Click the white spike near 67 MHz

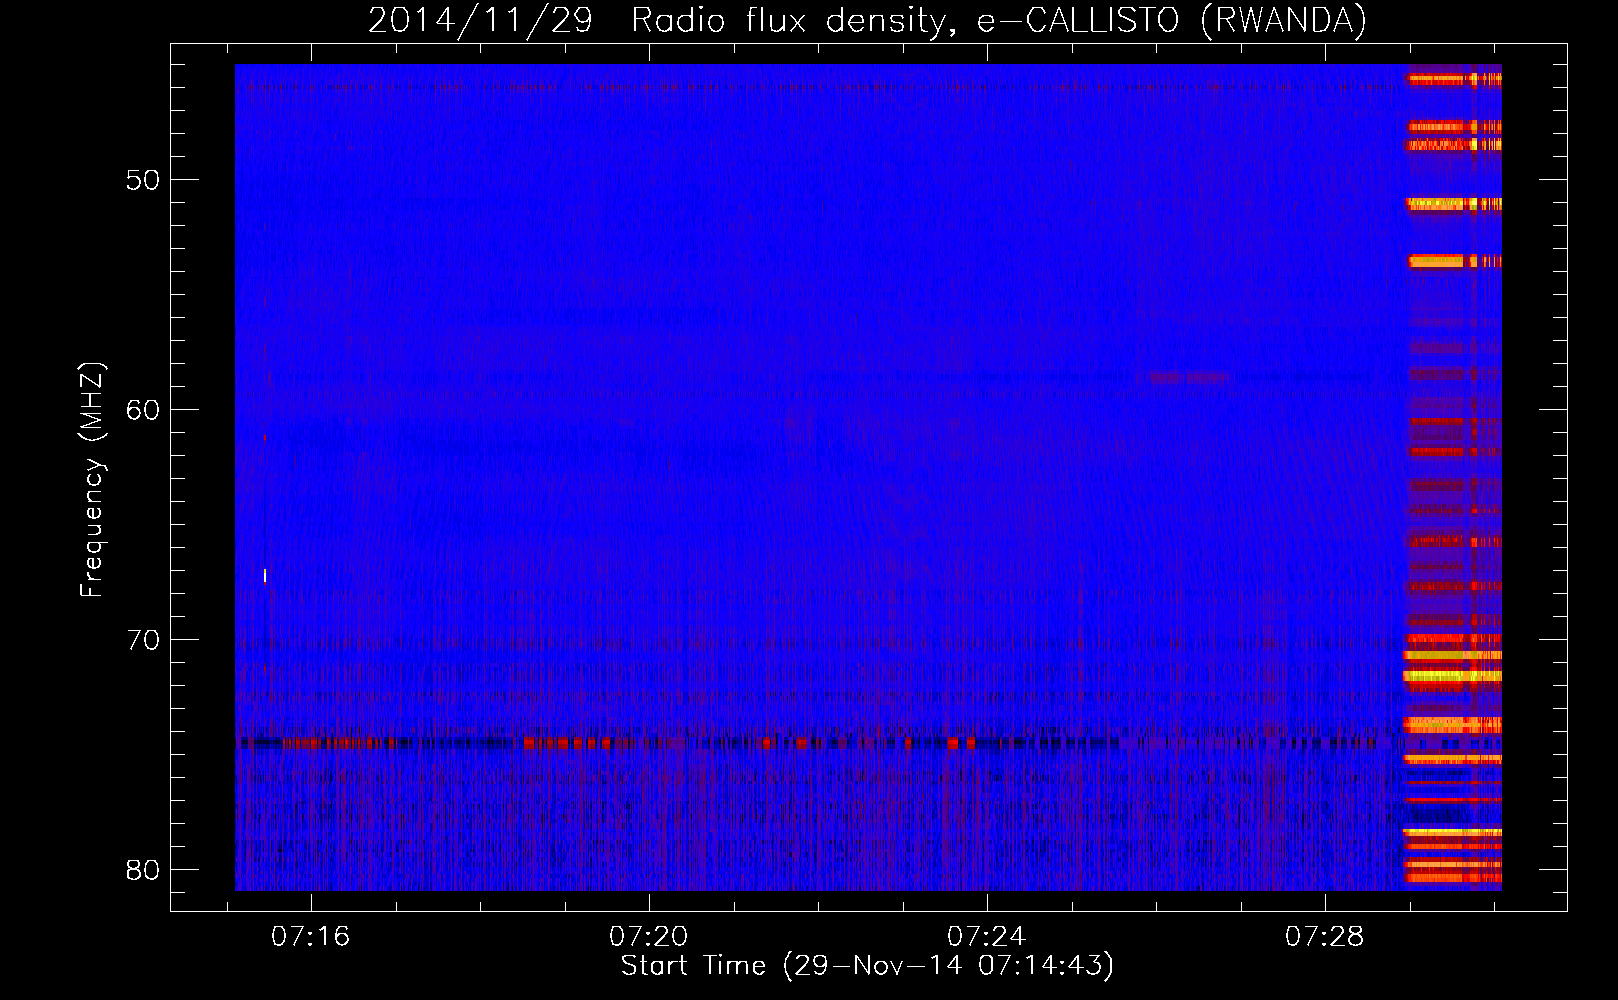[x=265, y=575]
